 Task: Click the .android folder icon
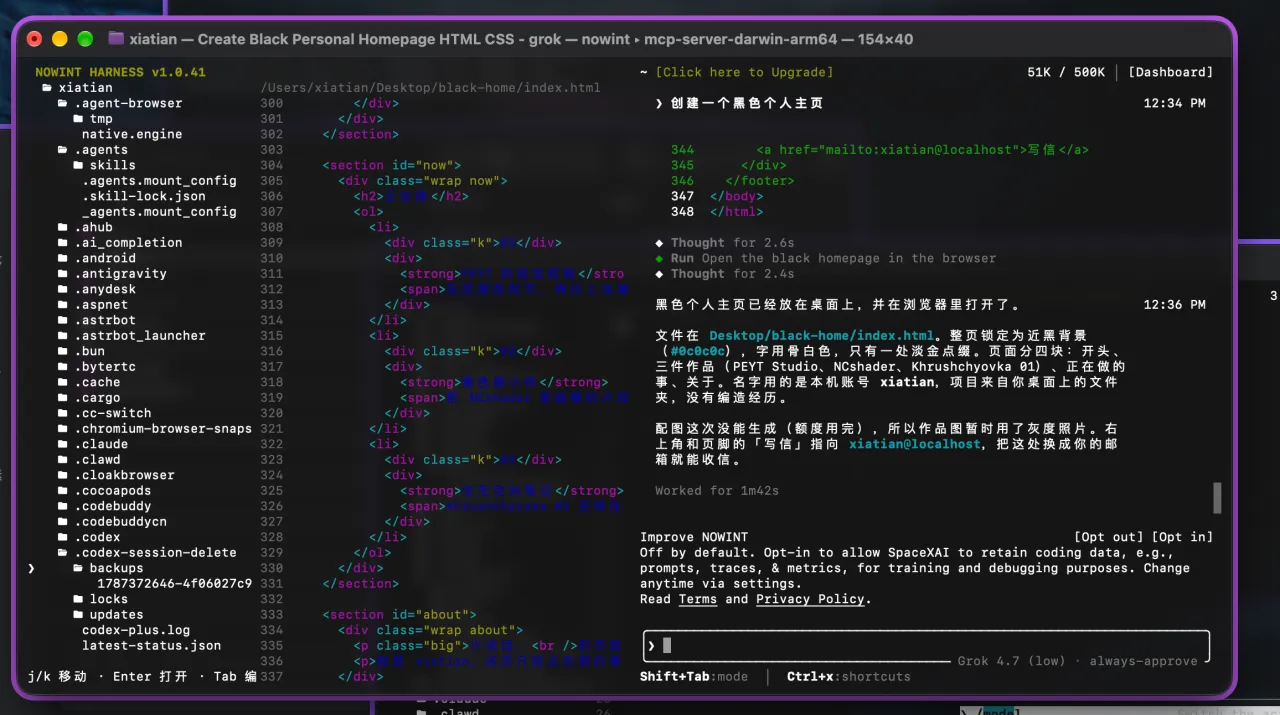tap(63, 258)
